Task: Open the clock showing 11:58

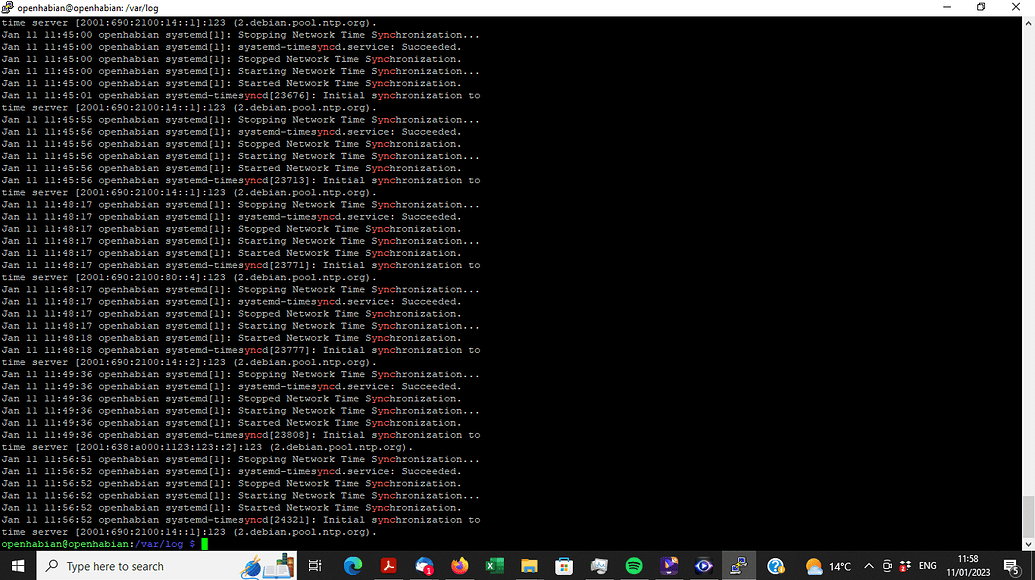Action: click(x=967, y=565)
